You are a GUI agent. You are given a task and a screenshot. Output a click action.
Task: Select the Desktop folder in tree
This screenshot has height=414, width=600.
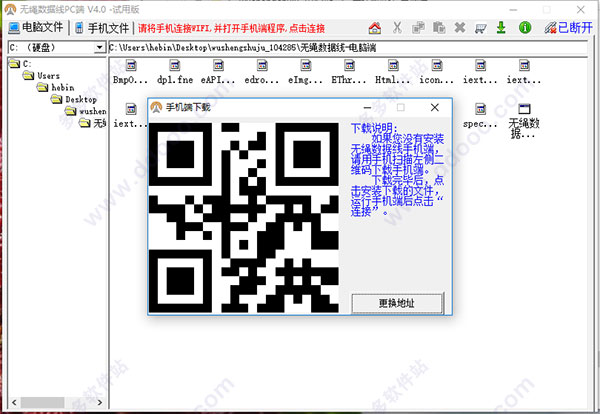74,99
